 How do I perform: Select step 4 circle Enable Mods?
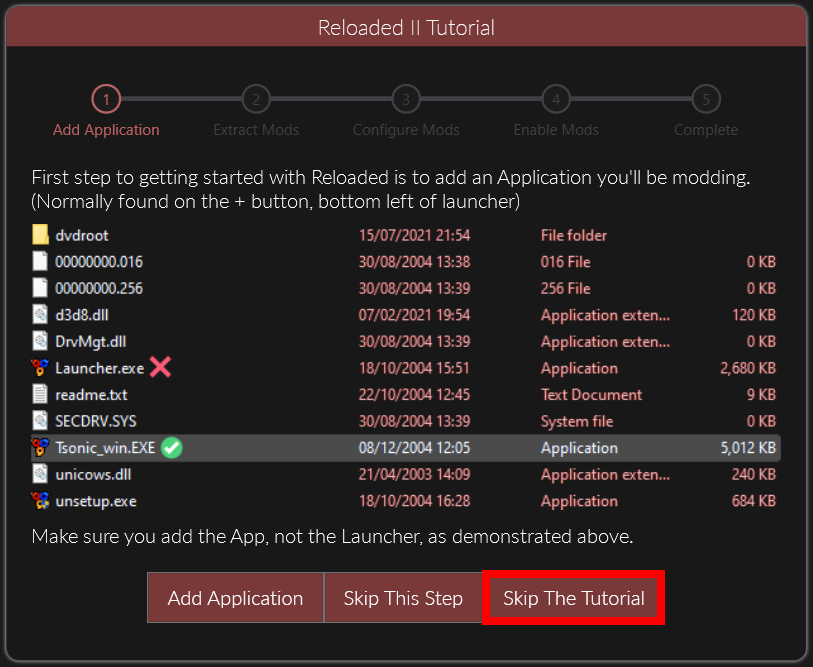(556, 99)
